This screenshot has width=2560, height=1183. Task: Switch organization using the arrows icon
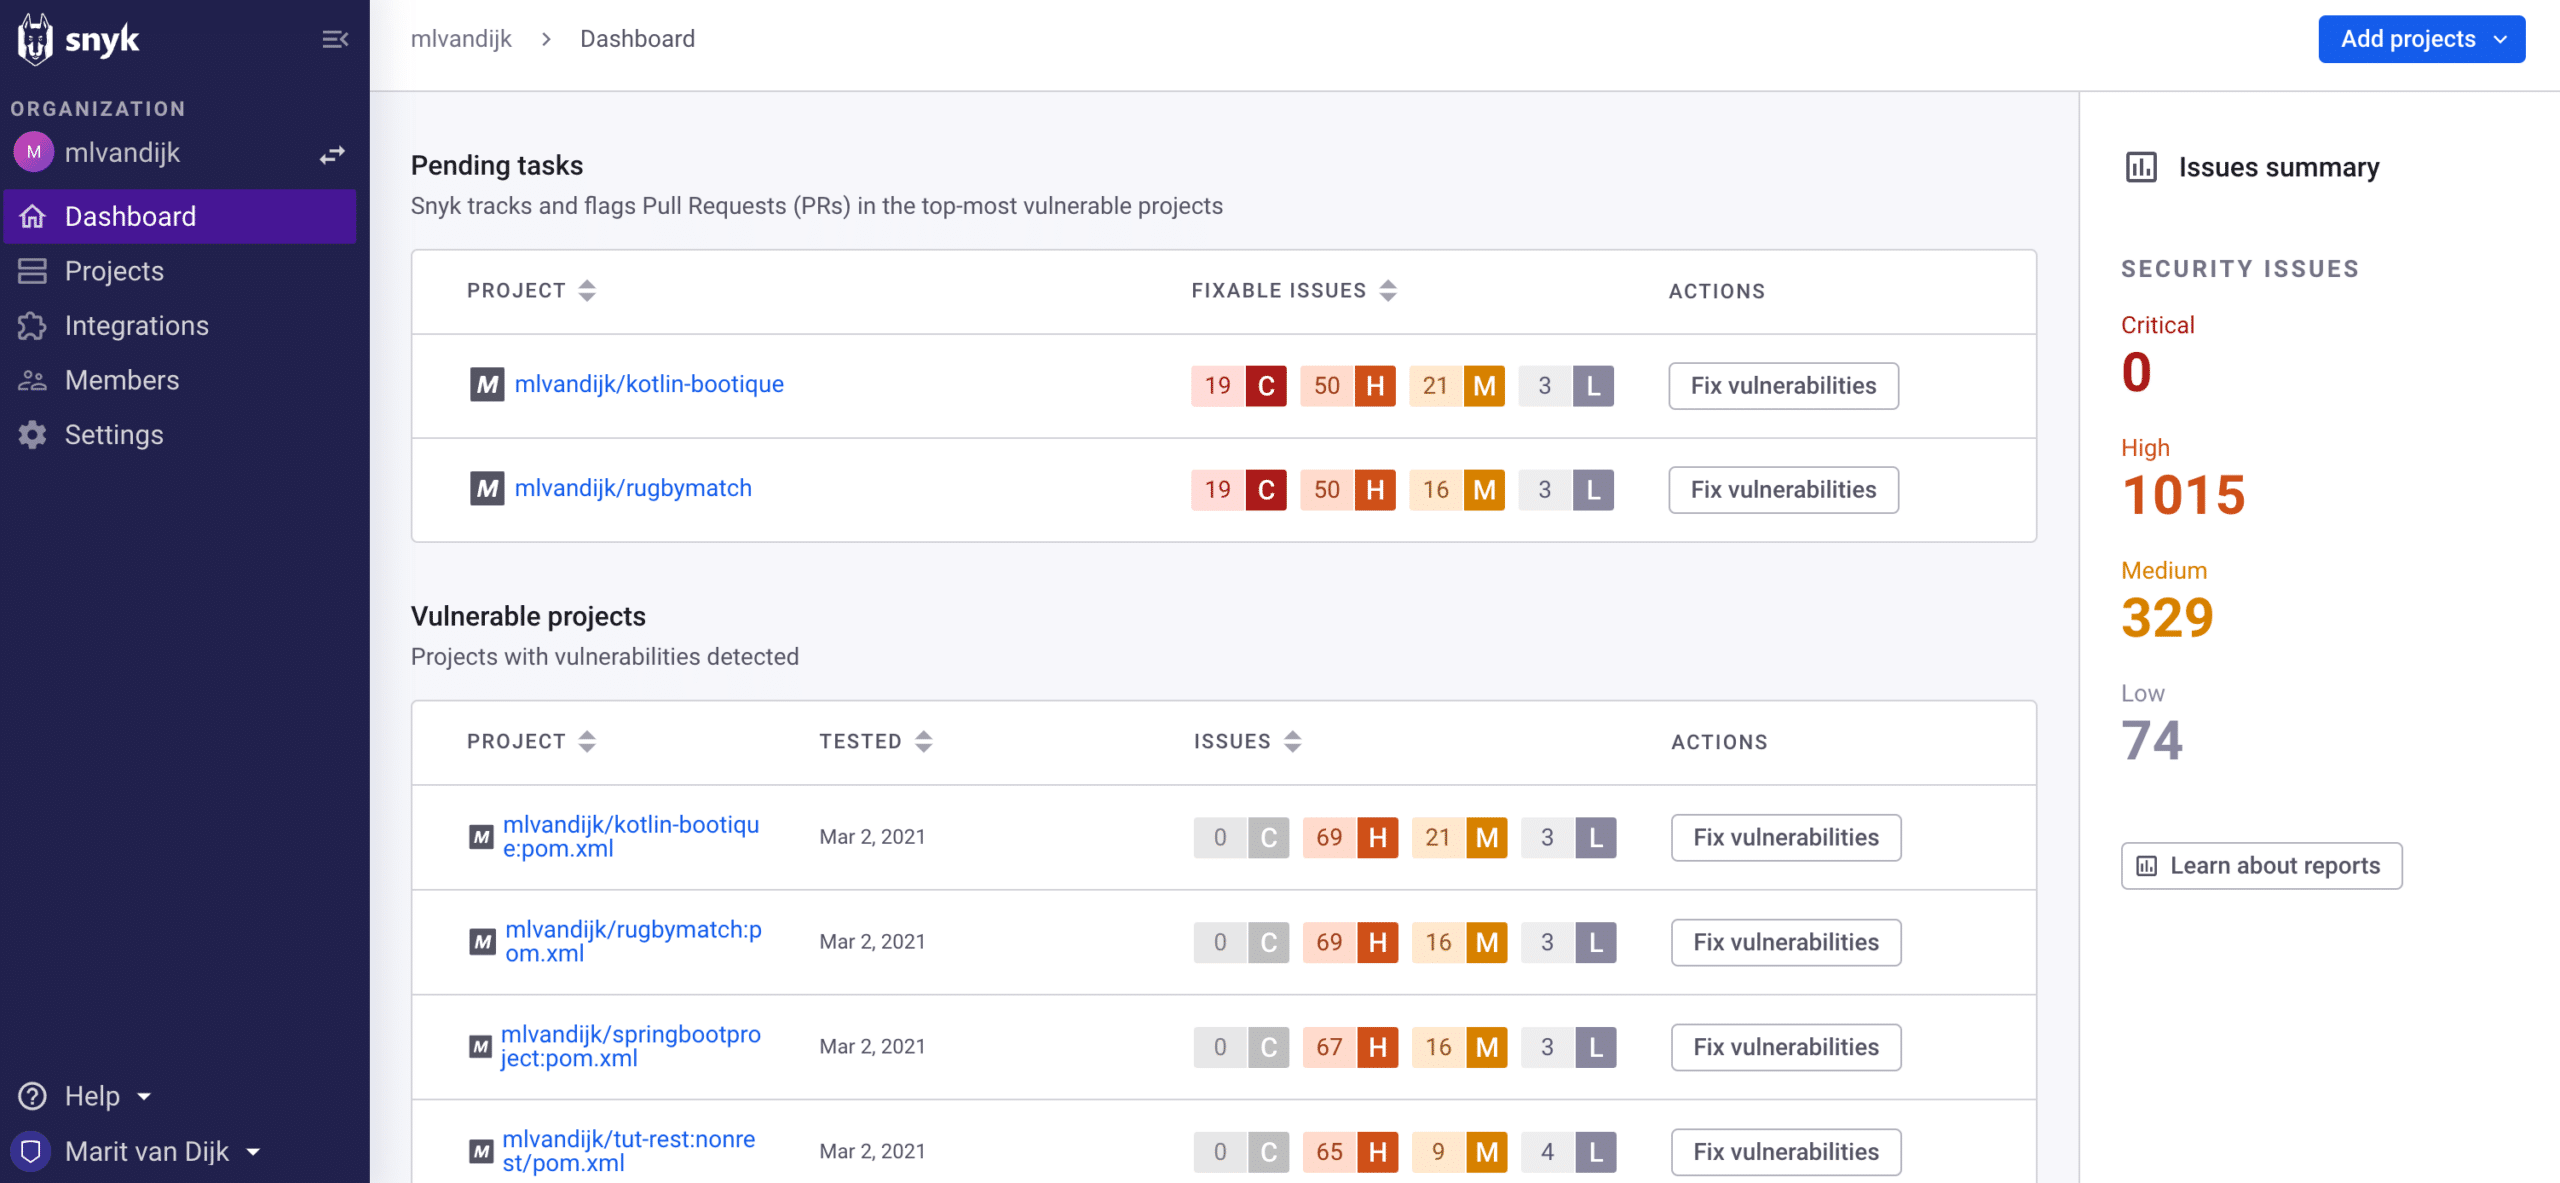332,155
